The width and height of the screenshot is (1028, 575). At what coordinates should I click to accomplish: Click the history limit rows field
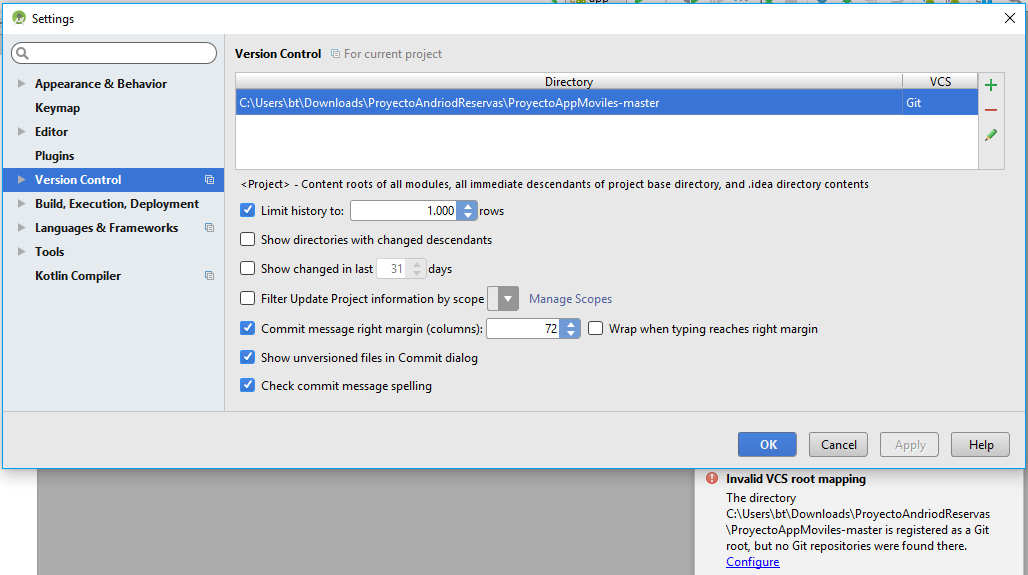pos(404,210)
